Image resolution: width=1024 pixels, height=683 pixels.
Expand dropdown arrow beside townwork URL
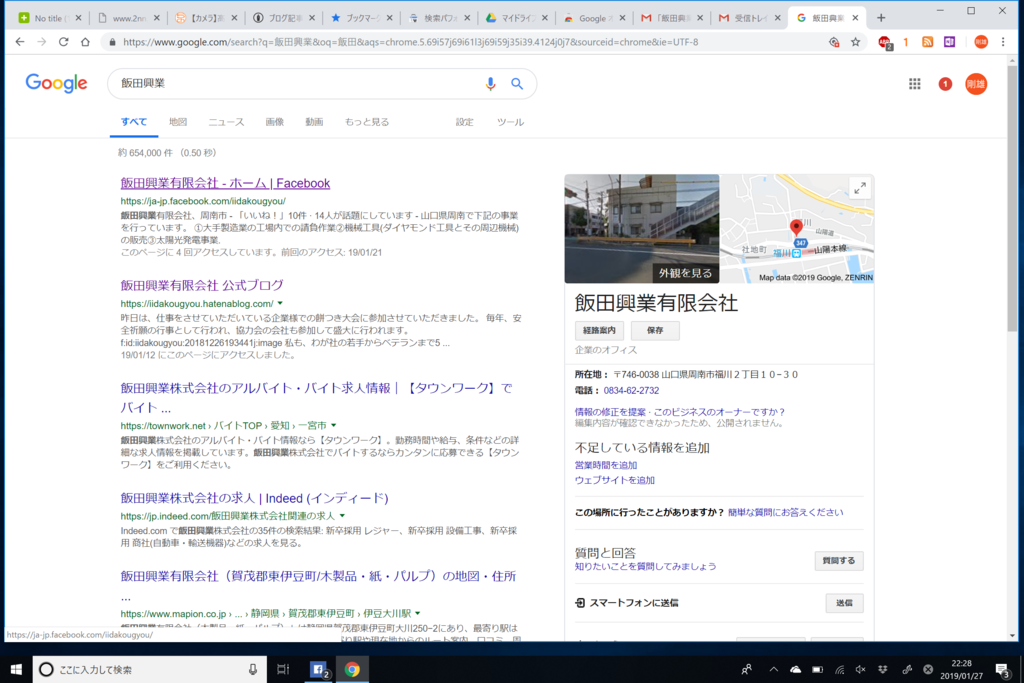(334, 425)
